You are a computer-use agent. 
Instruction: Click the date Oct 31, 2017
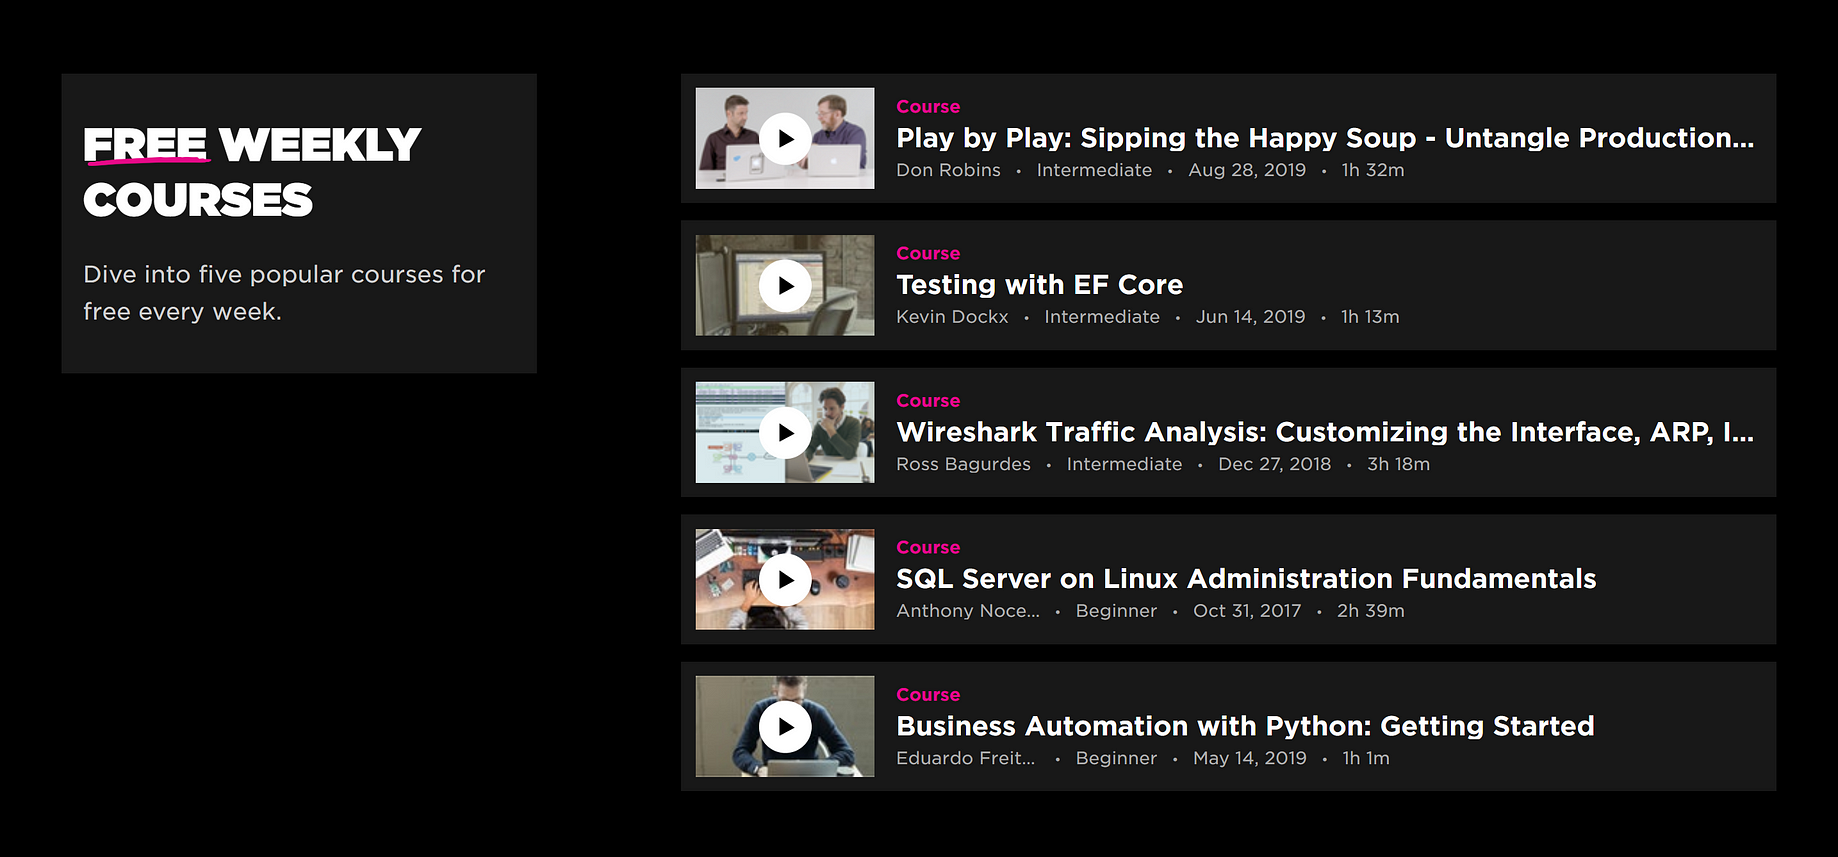point(1247,611)
